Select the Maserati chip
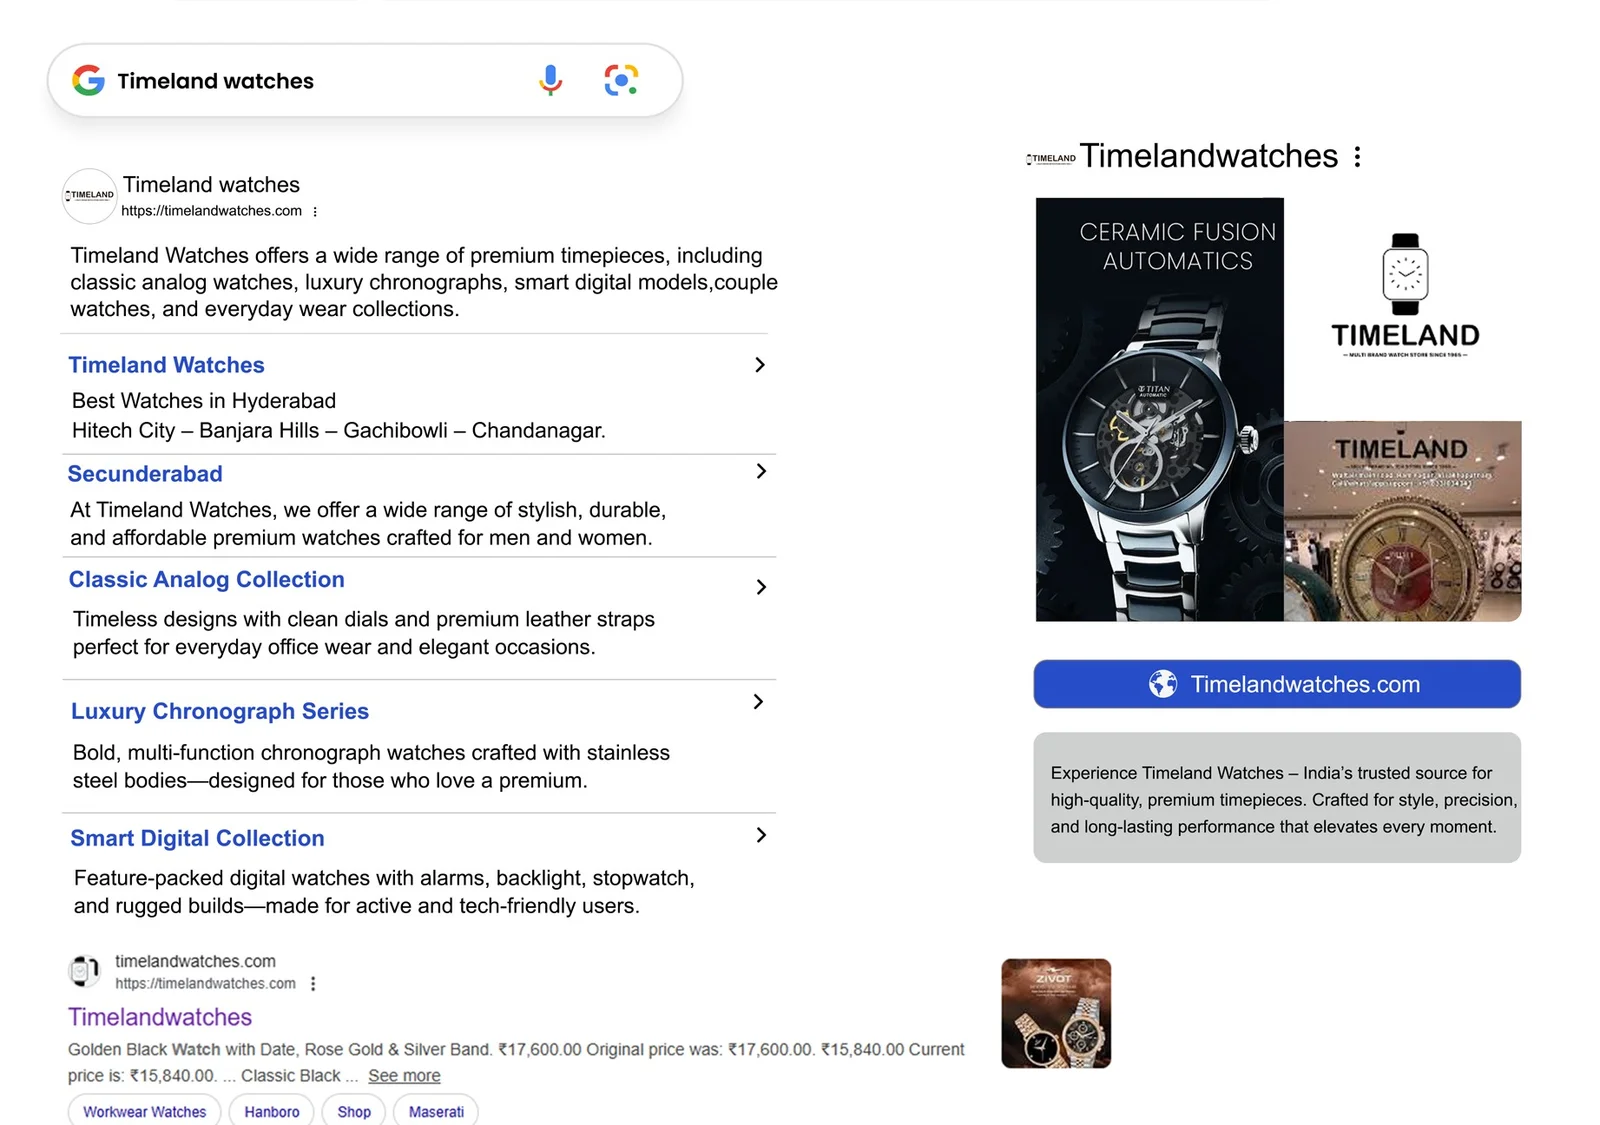Screen dimensions: 1600x1125 pos(436,1111)
